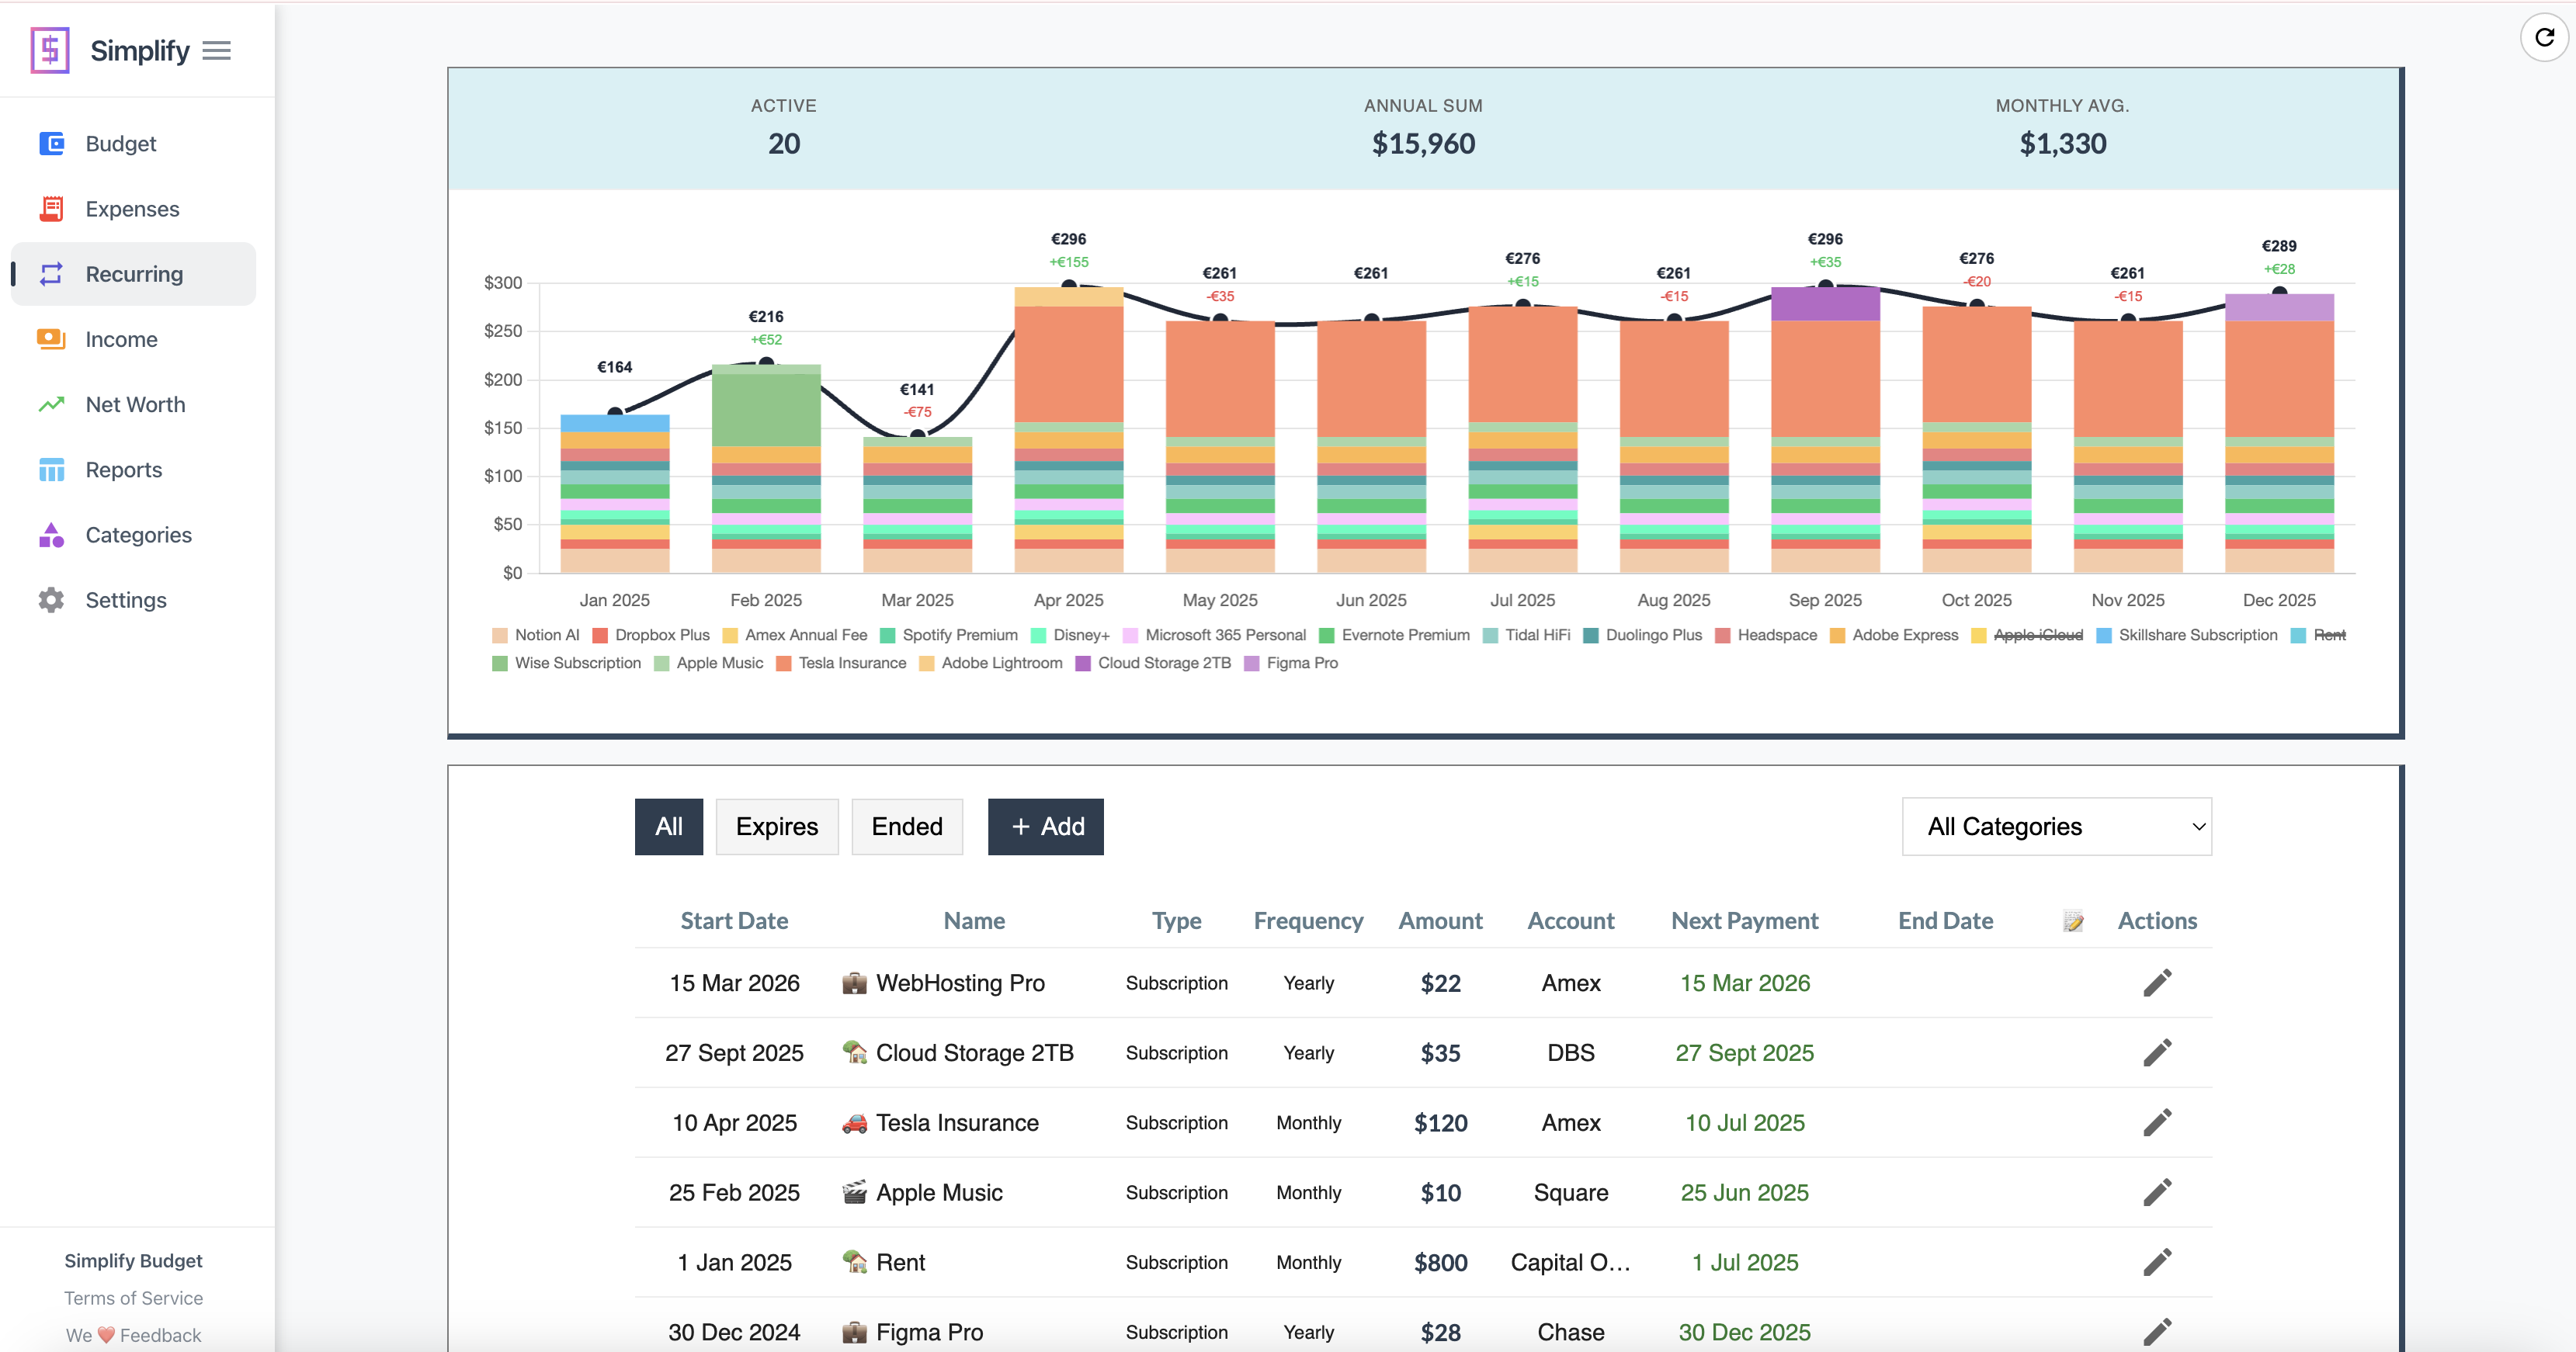This screenshot has height=1352, width=2576.
Task: Click the pencil icon for Apple Music
Action: pos(2157,1193)
